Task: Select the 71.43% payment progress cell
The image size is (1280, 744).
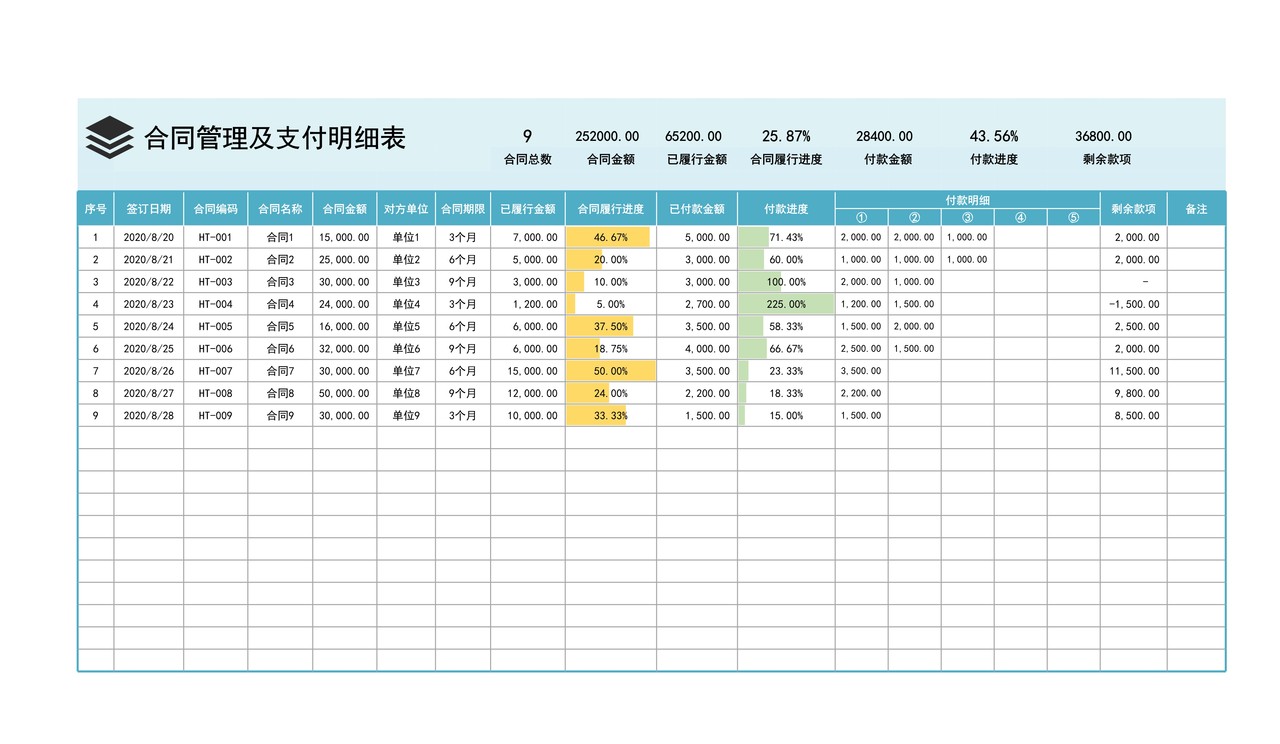Action: (x=786, y=237)
